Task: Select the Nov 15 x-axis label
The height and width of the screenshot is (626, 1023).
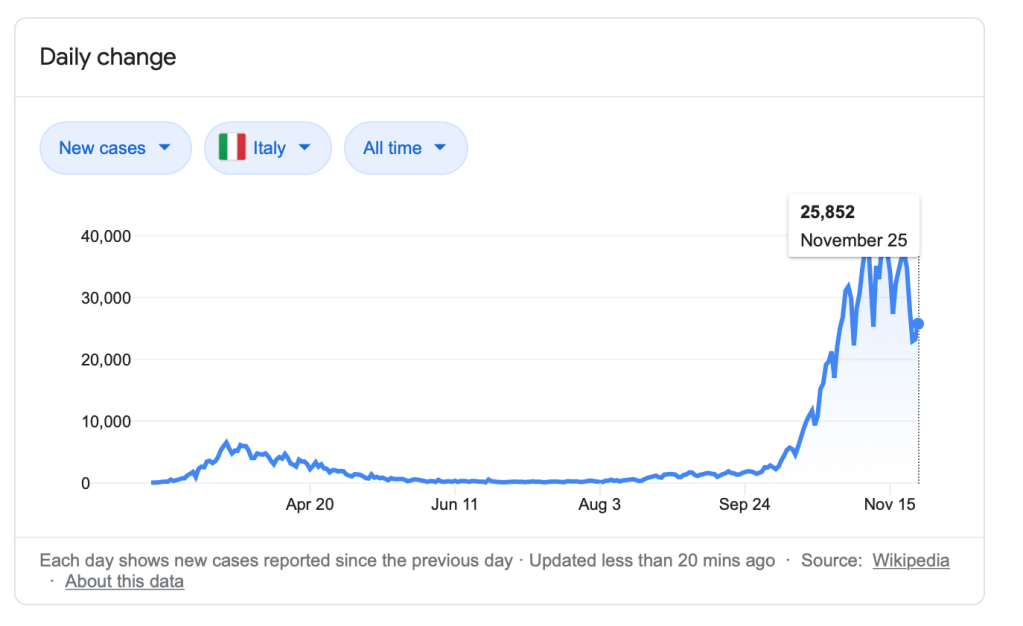Action: [x=890, y=505]
